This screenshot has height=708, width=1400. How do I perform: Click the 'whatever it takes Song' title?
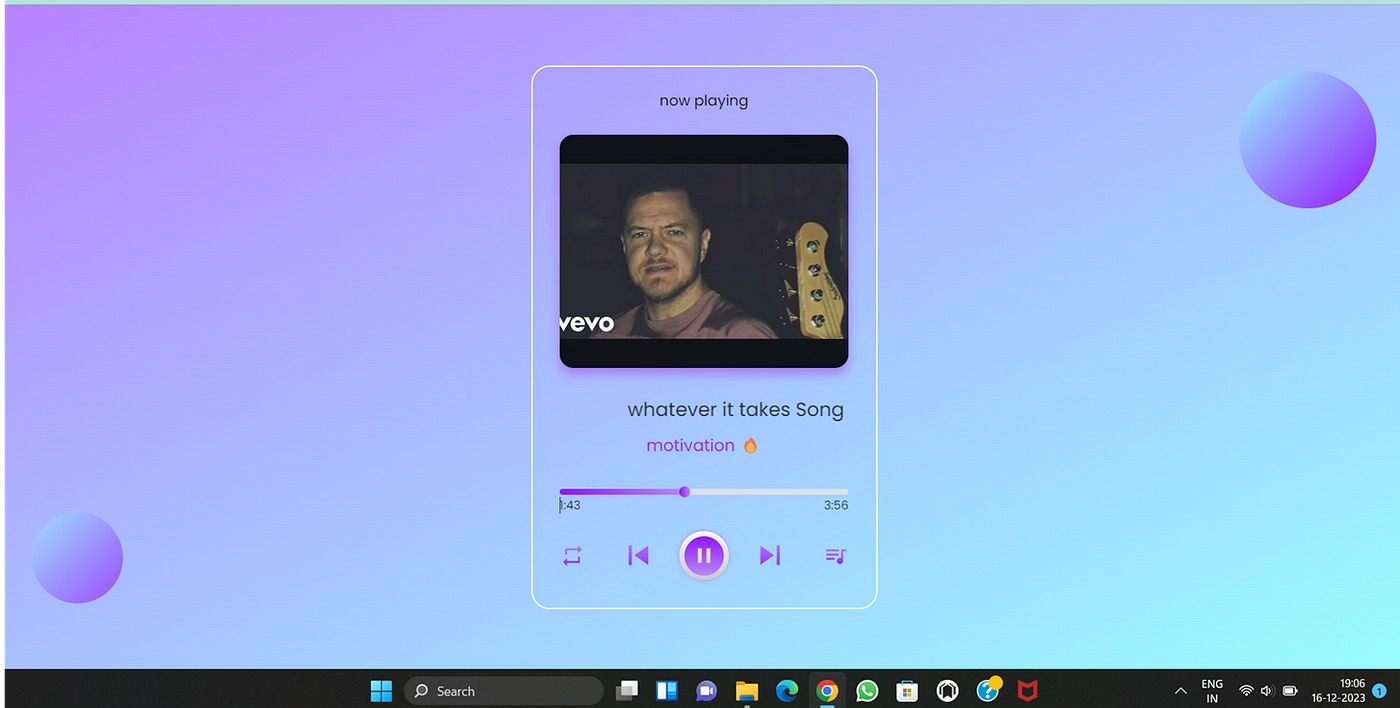click(x=735, y=410)
